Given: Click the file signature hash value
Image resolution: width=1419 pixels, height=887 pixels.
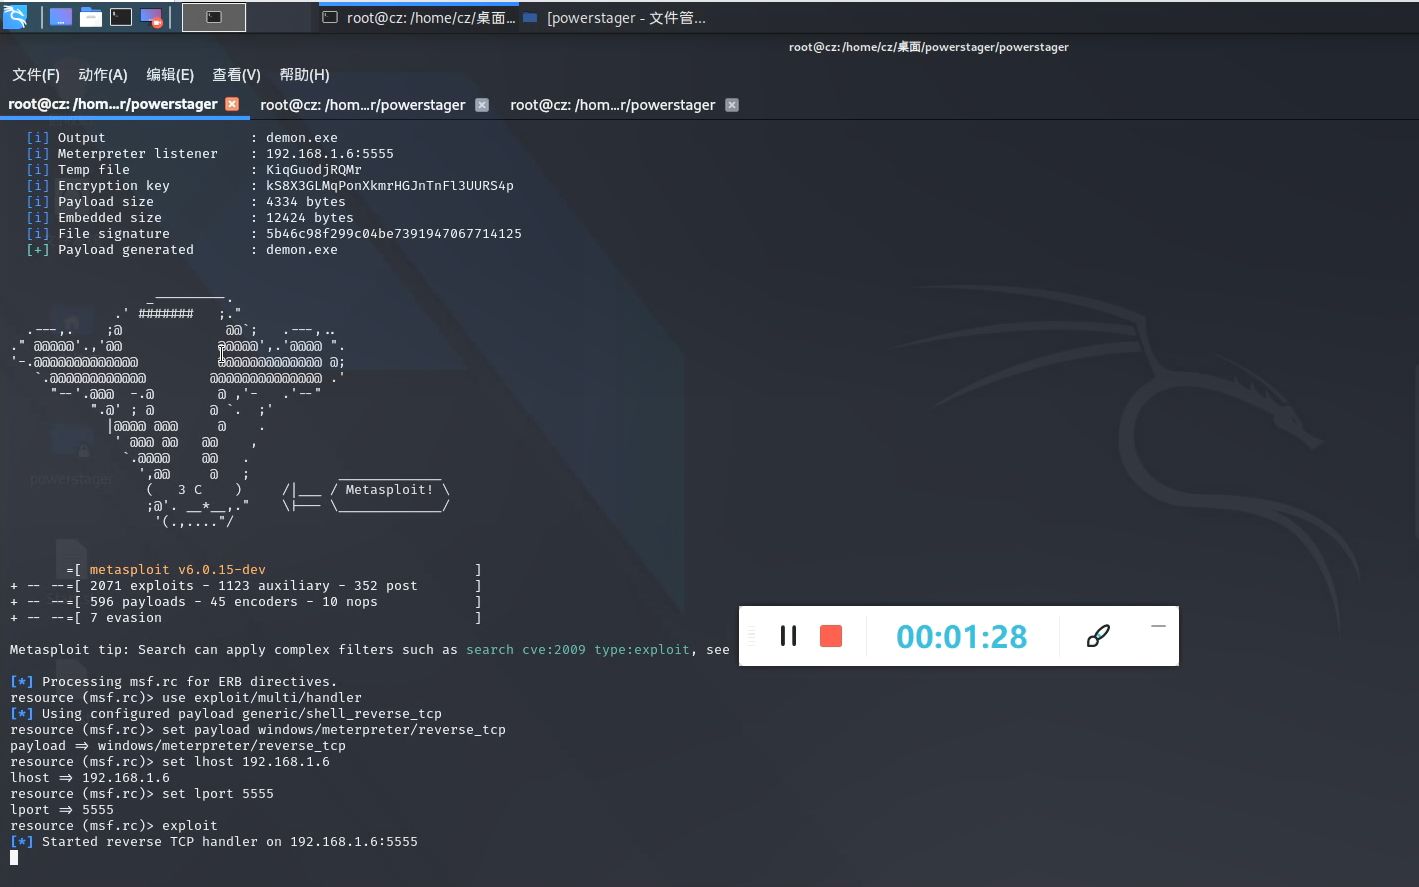Looking at the screenshot, I should [394, 234].
